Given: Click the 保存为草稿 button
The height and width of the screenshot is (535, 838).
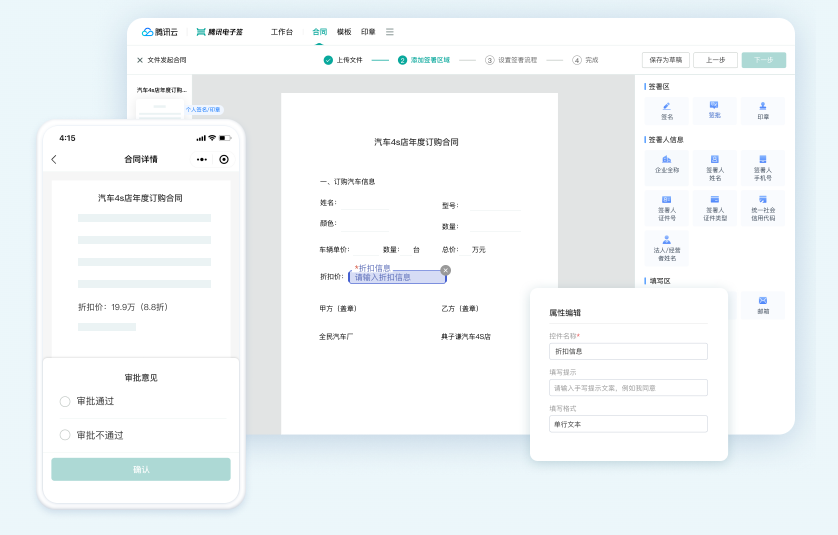Looking at the screenshot, I should point(662,60).
